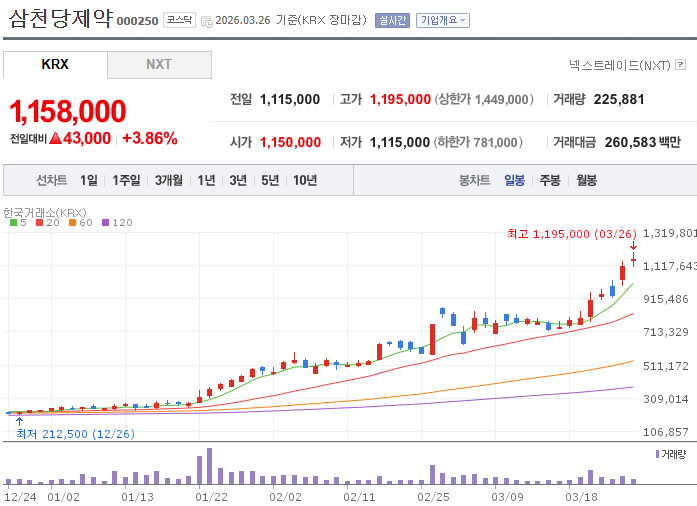
Task: Switch to the KRX tab
Action: tap(55, 64)
